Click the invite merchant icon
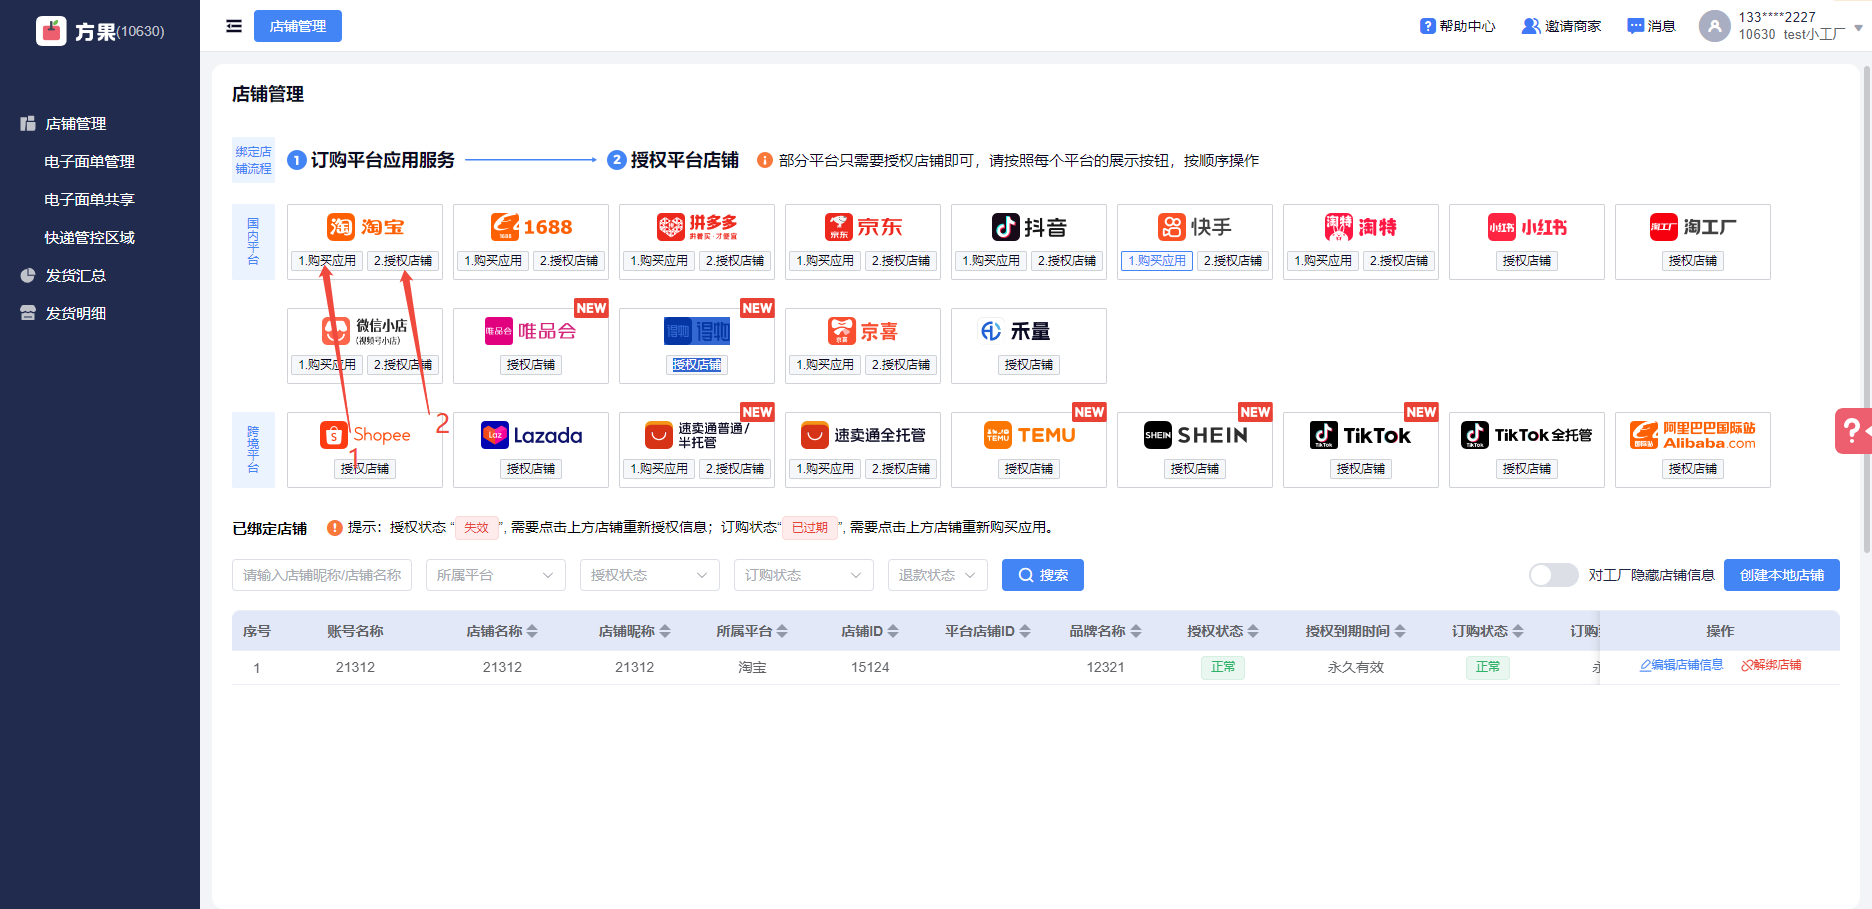The height and width of the screenshot is (909, 1872). 1530,26
